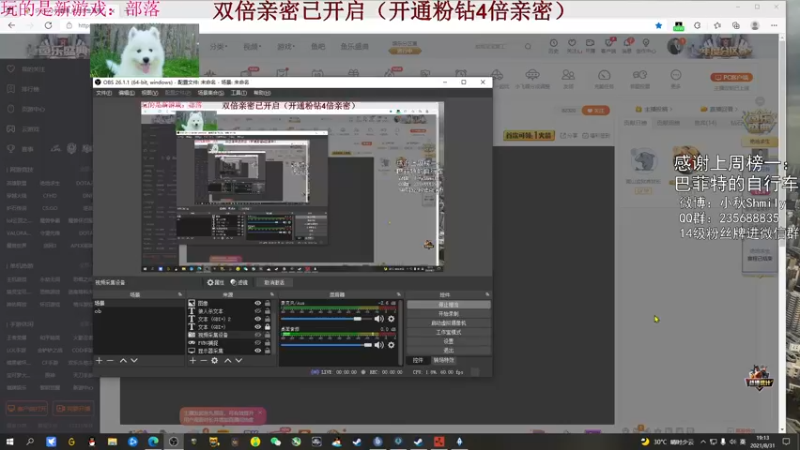Click 开始录制 to start recording
Viewport: 800px width, 450px height.
(448, 314)
